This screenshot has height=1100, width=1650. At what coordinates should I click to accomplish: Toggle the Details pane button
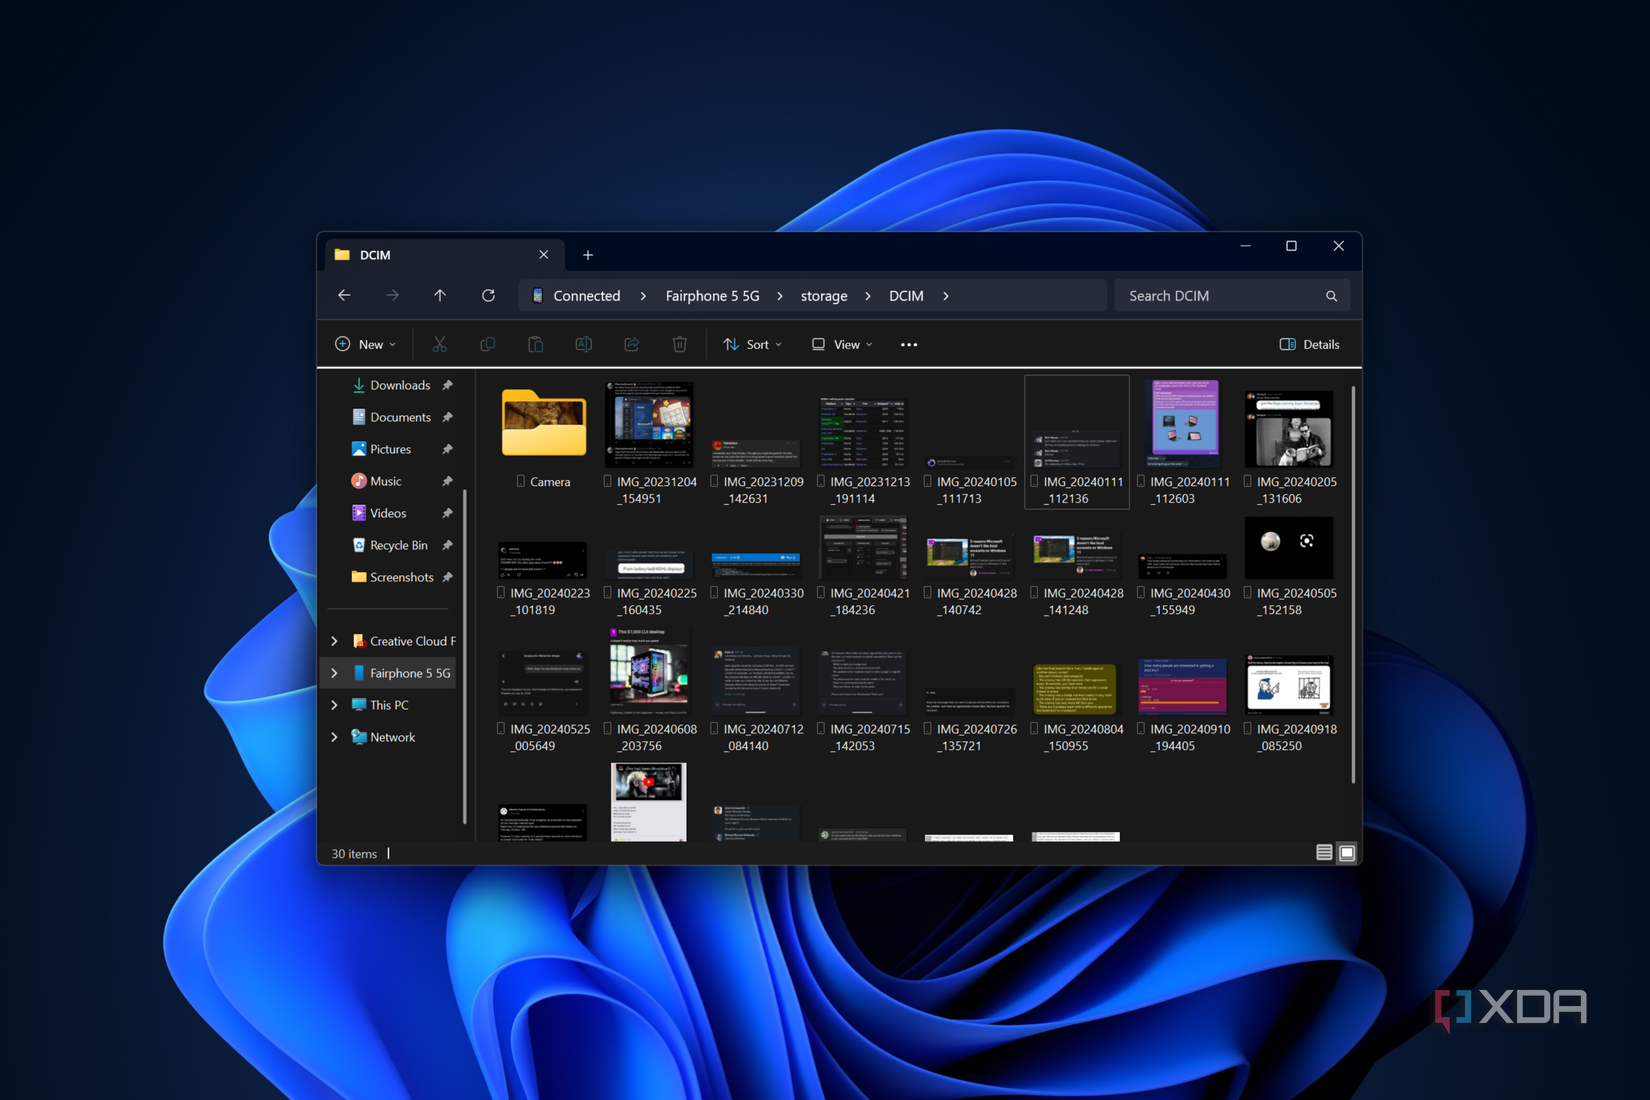[x=1309, y=344]
